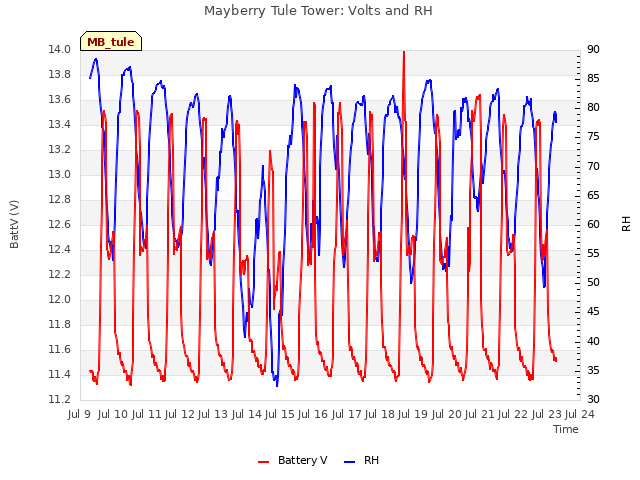Click the 60 right axis tick label
Viewport: 640px width, 480px height.
pos(593,224)
